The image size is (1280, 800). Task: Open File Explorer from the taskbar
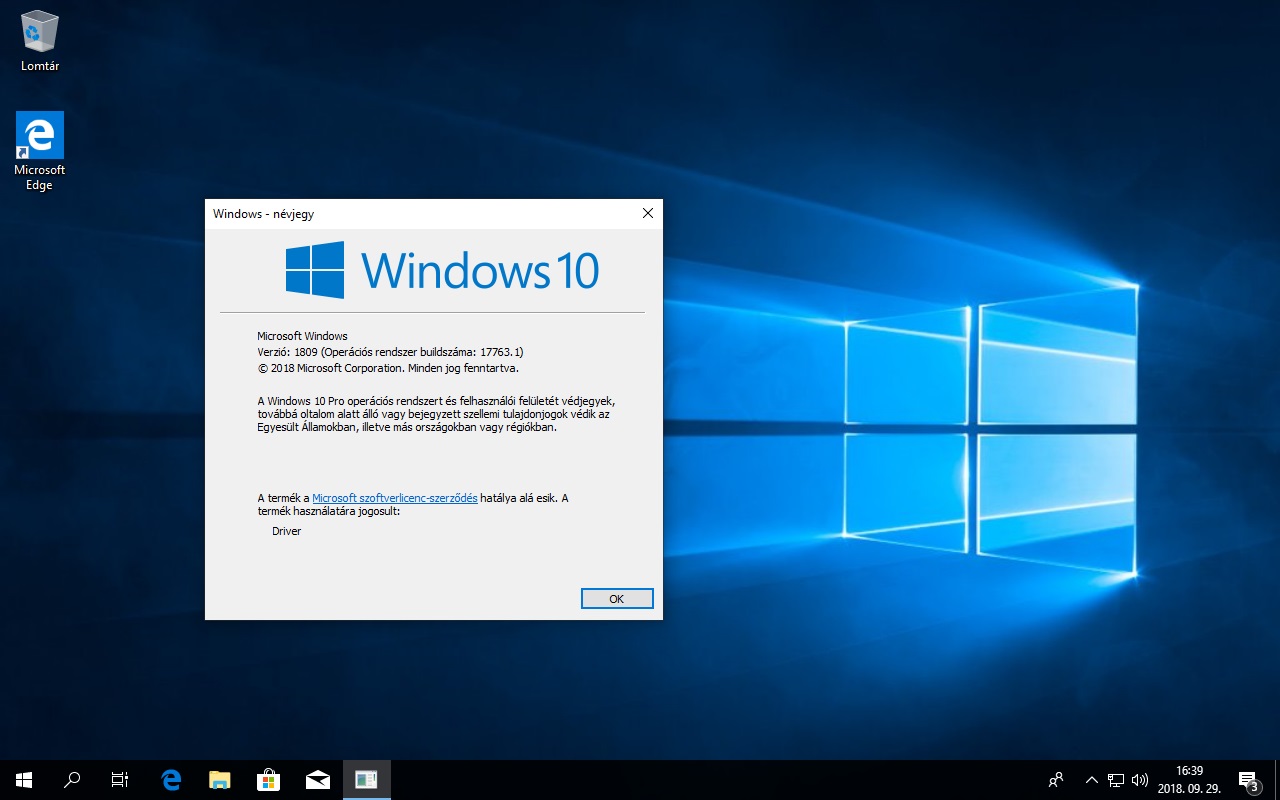(x=220, y=780)
